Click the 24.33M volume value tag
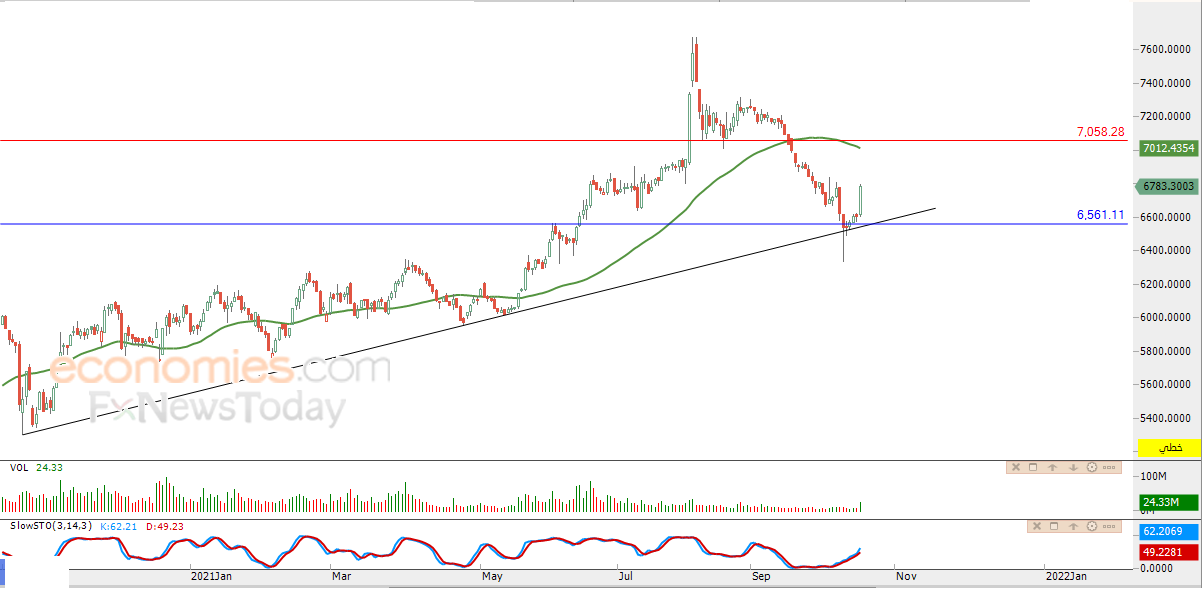Screen dimensions: 1202x589 coord(1168,502)
